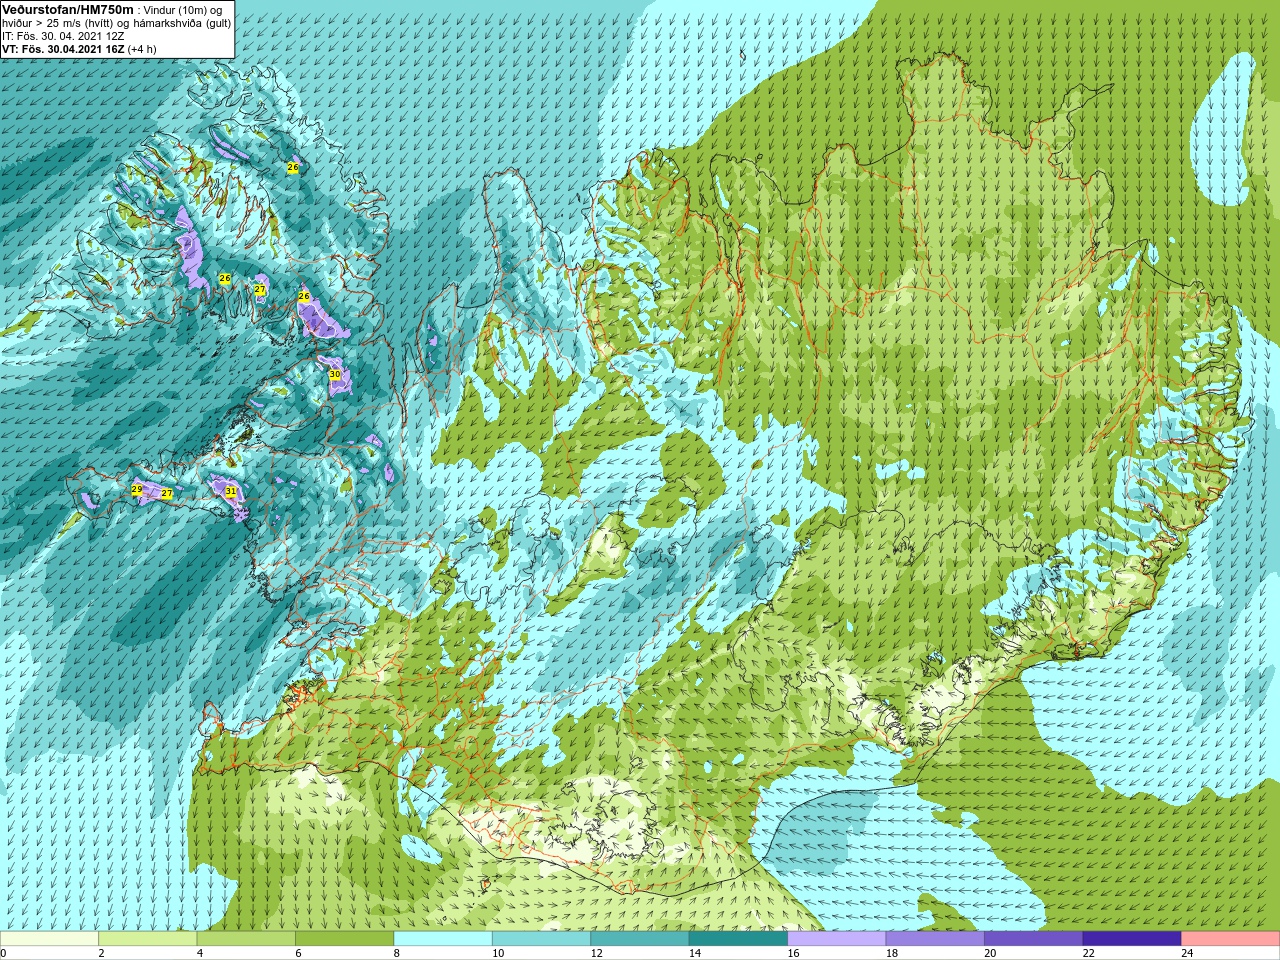The height and width of the screenshot is (960, 1280).
Task: Click the 'VT: Fös. 30.04.2021 16Z' valid time
Action: click(x=63, y=49)
